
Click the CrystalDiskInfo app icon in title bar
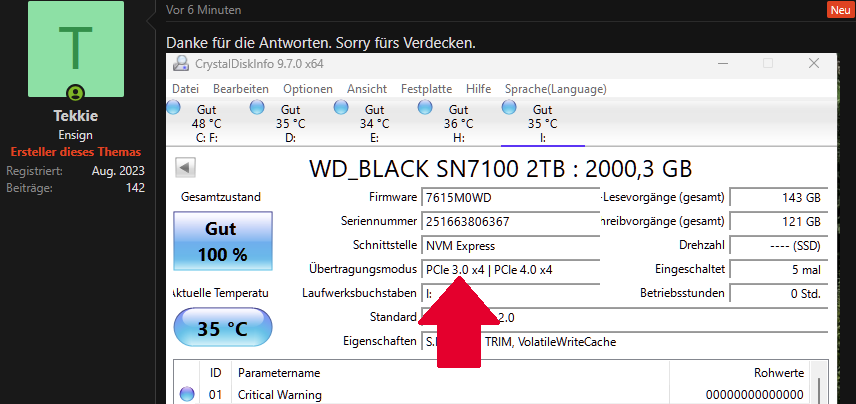181,64
